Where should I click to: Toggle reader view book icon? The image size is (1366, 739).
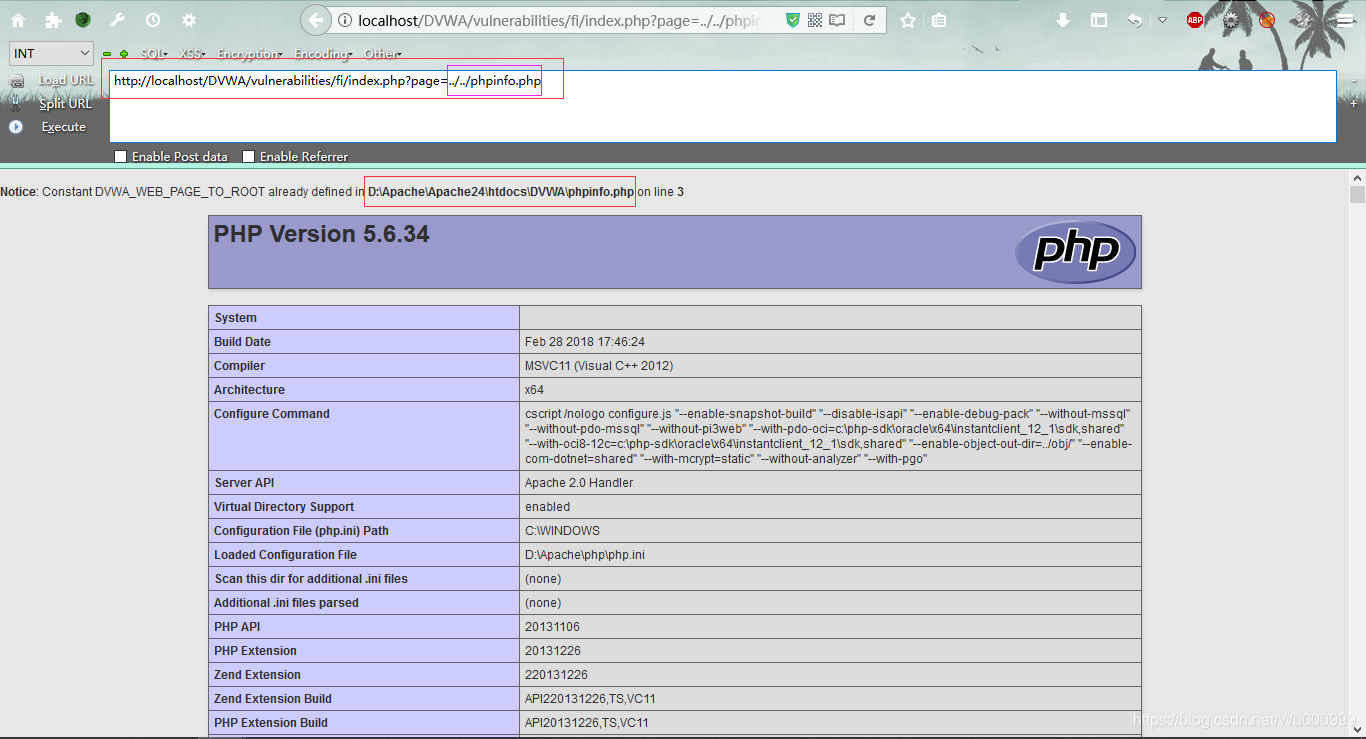point(837,20)
